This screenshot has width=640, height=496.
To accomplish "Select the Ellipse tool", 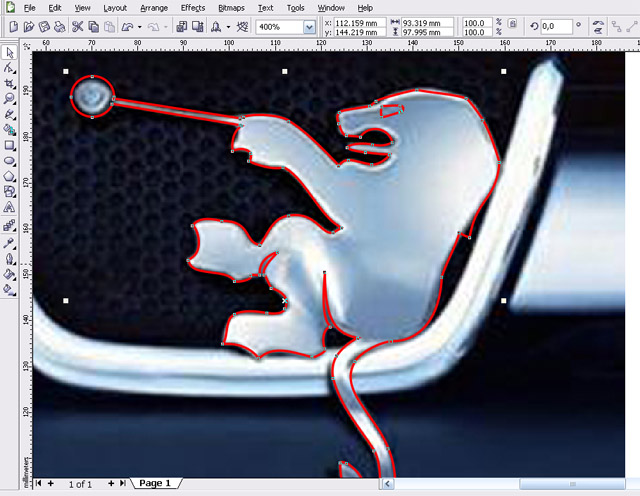I will 9,161.
